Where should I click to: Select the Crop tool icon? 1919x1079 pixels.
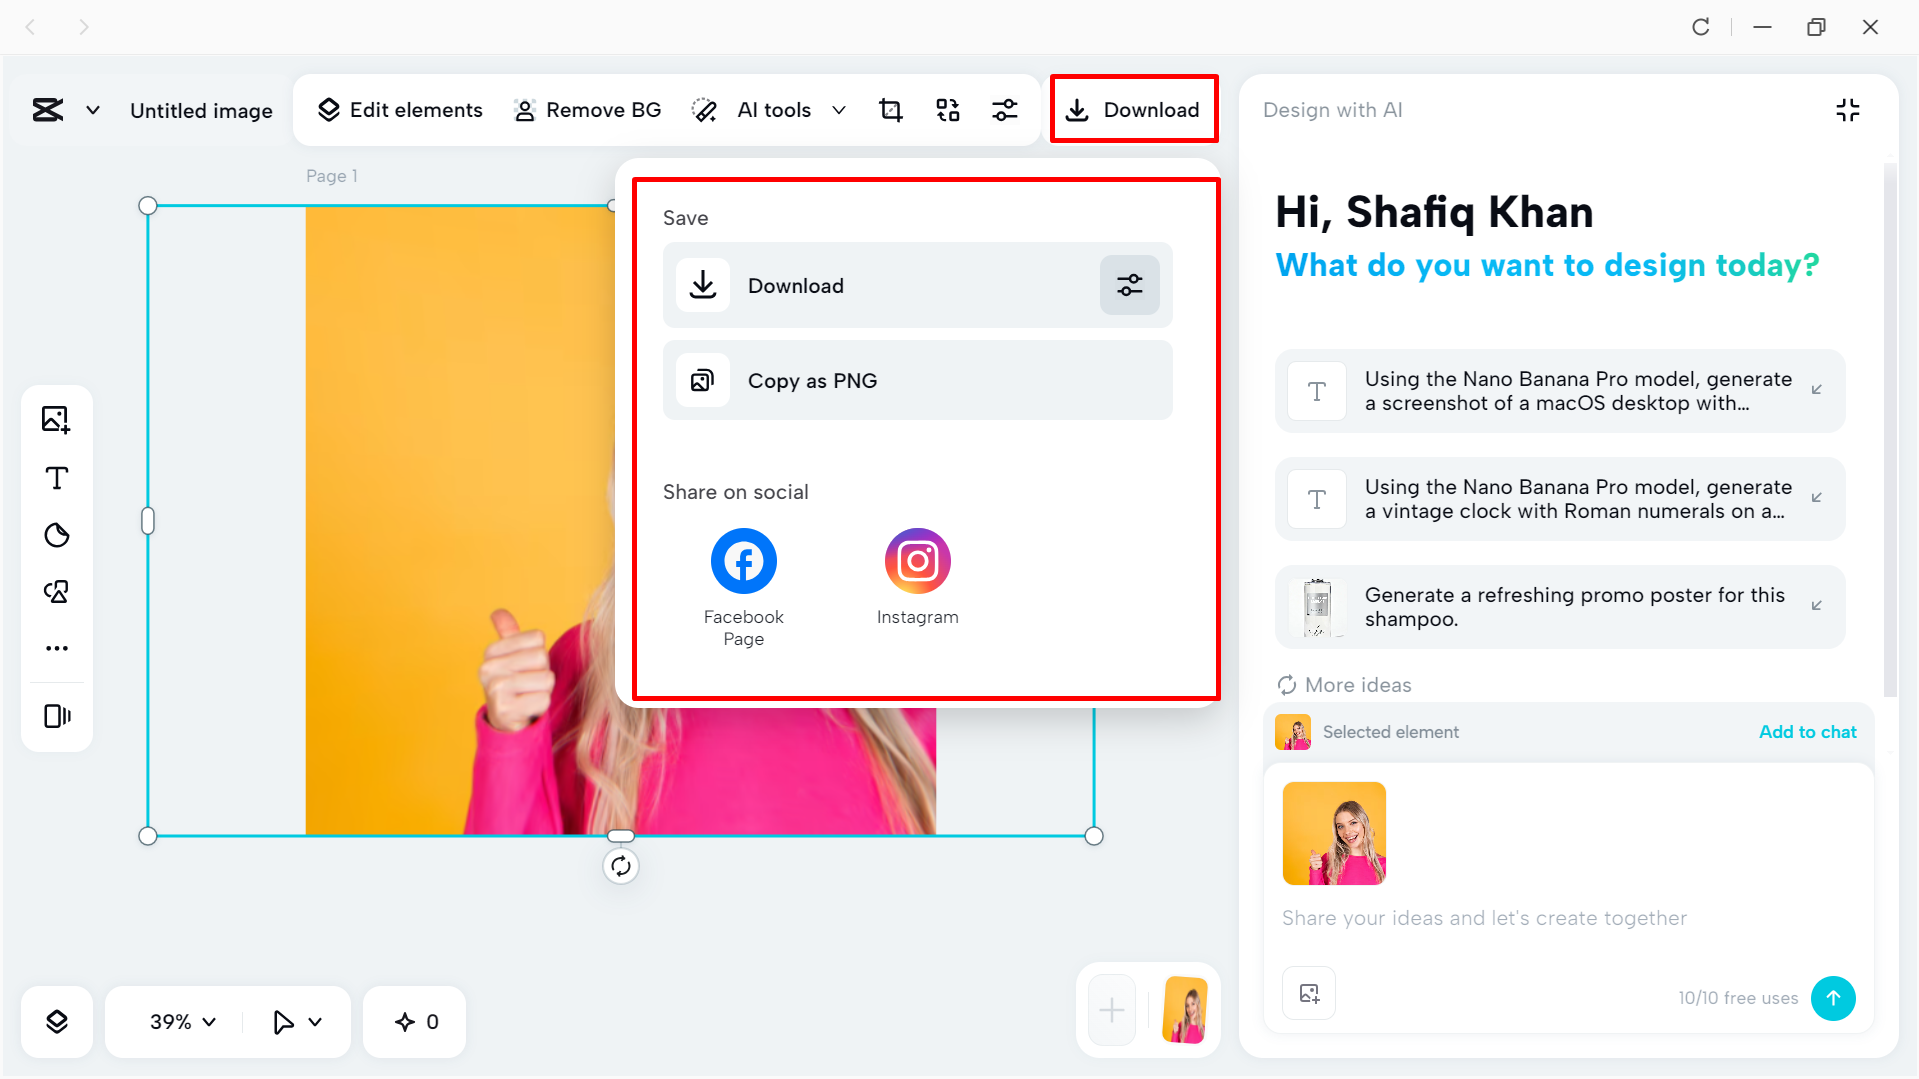click(890, 110)
